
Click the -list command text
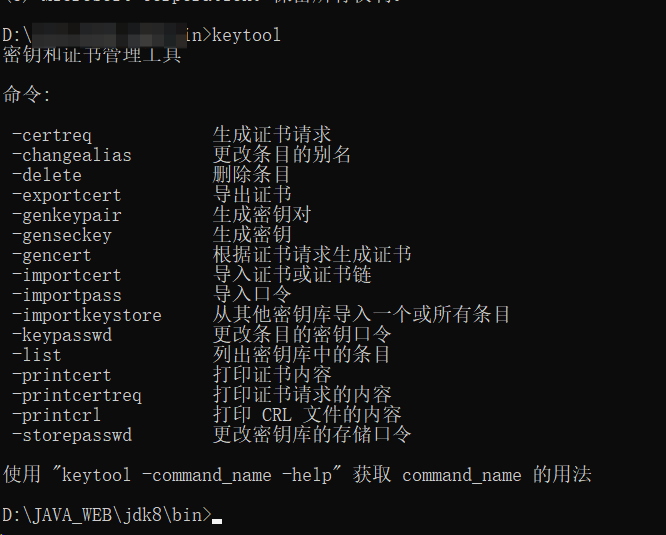coord(37,355)
